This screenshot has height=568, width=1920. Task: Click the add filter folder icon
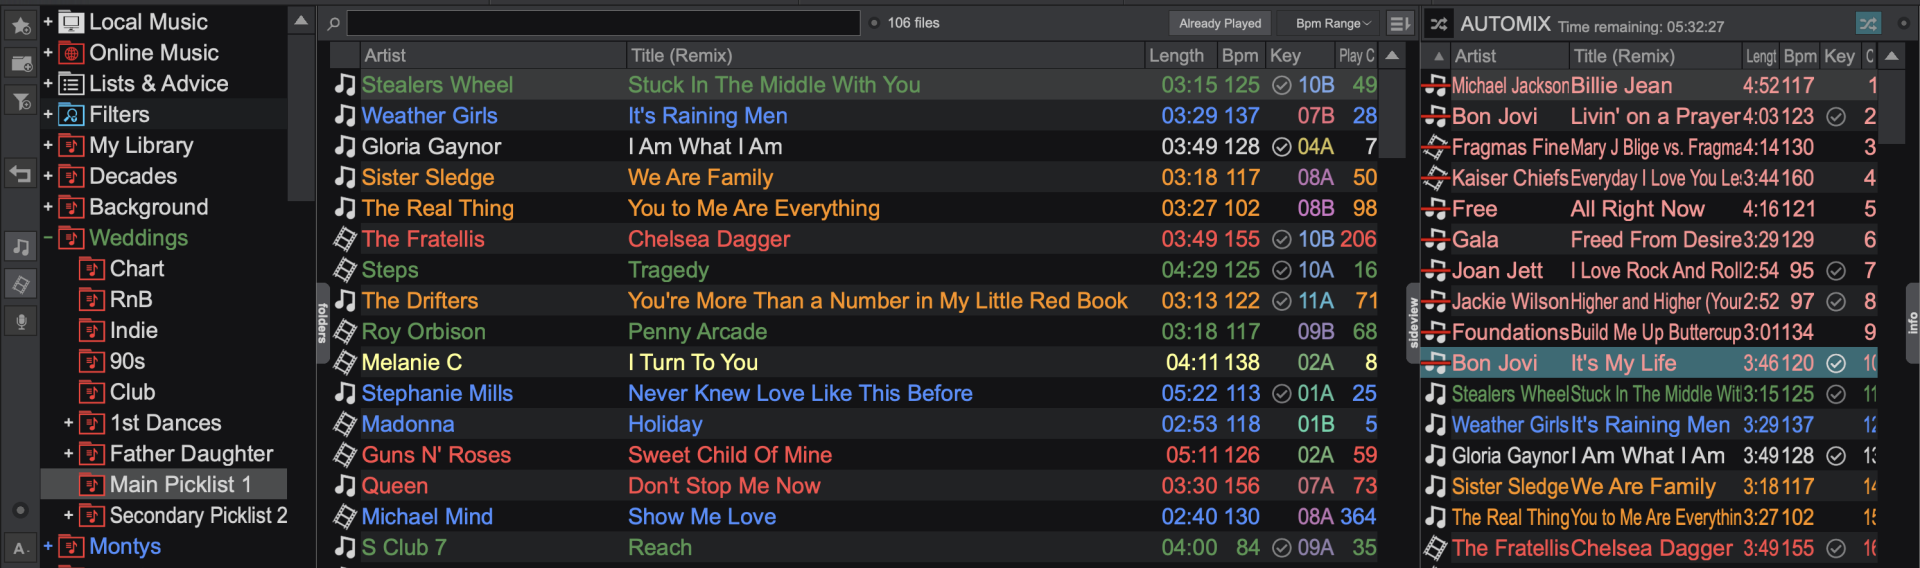(20, 100)
